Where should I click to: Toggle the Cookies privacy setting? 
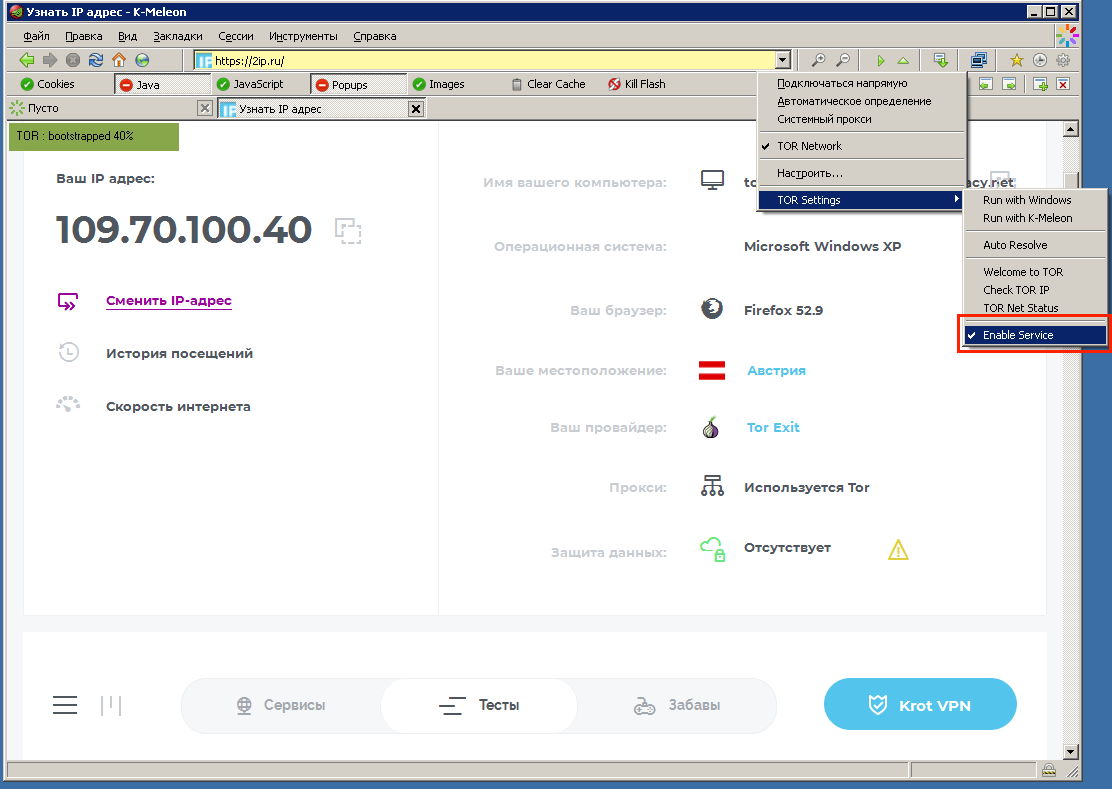point(48,84)
